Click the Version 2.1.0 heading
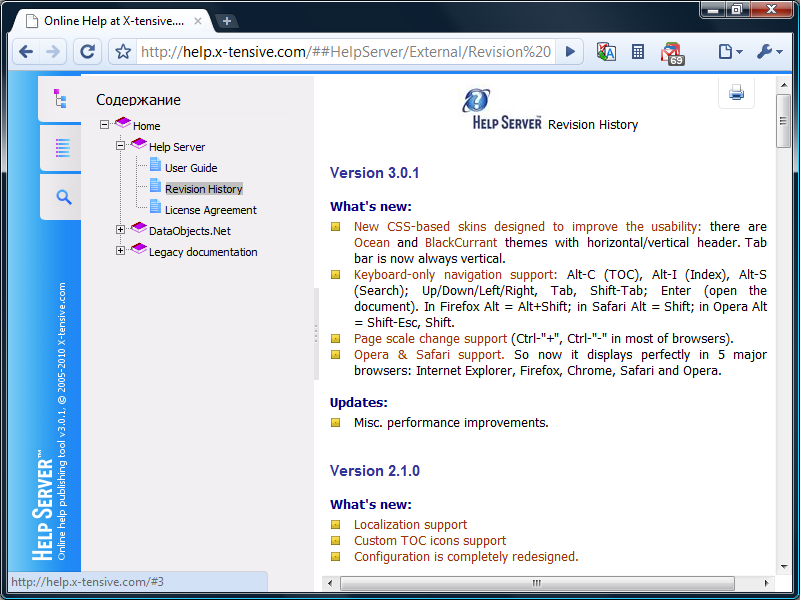Viewport: 800px width, 600px height. [375, 470]
